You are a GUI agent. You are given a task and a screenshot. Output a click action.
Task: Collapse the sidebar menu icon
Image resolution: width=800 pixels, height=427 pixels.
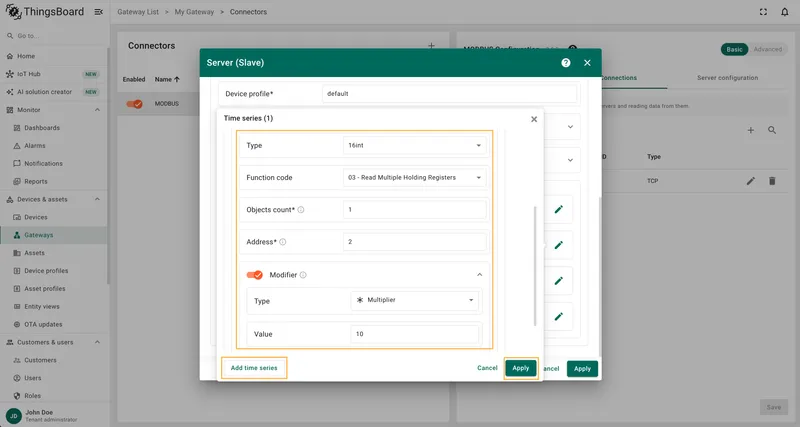click(x=98, y=12)
